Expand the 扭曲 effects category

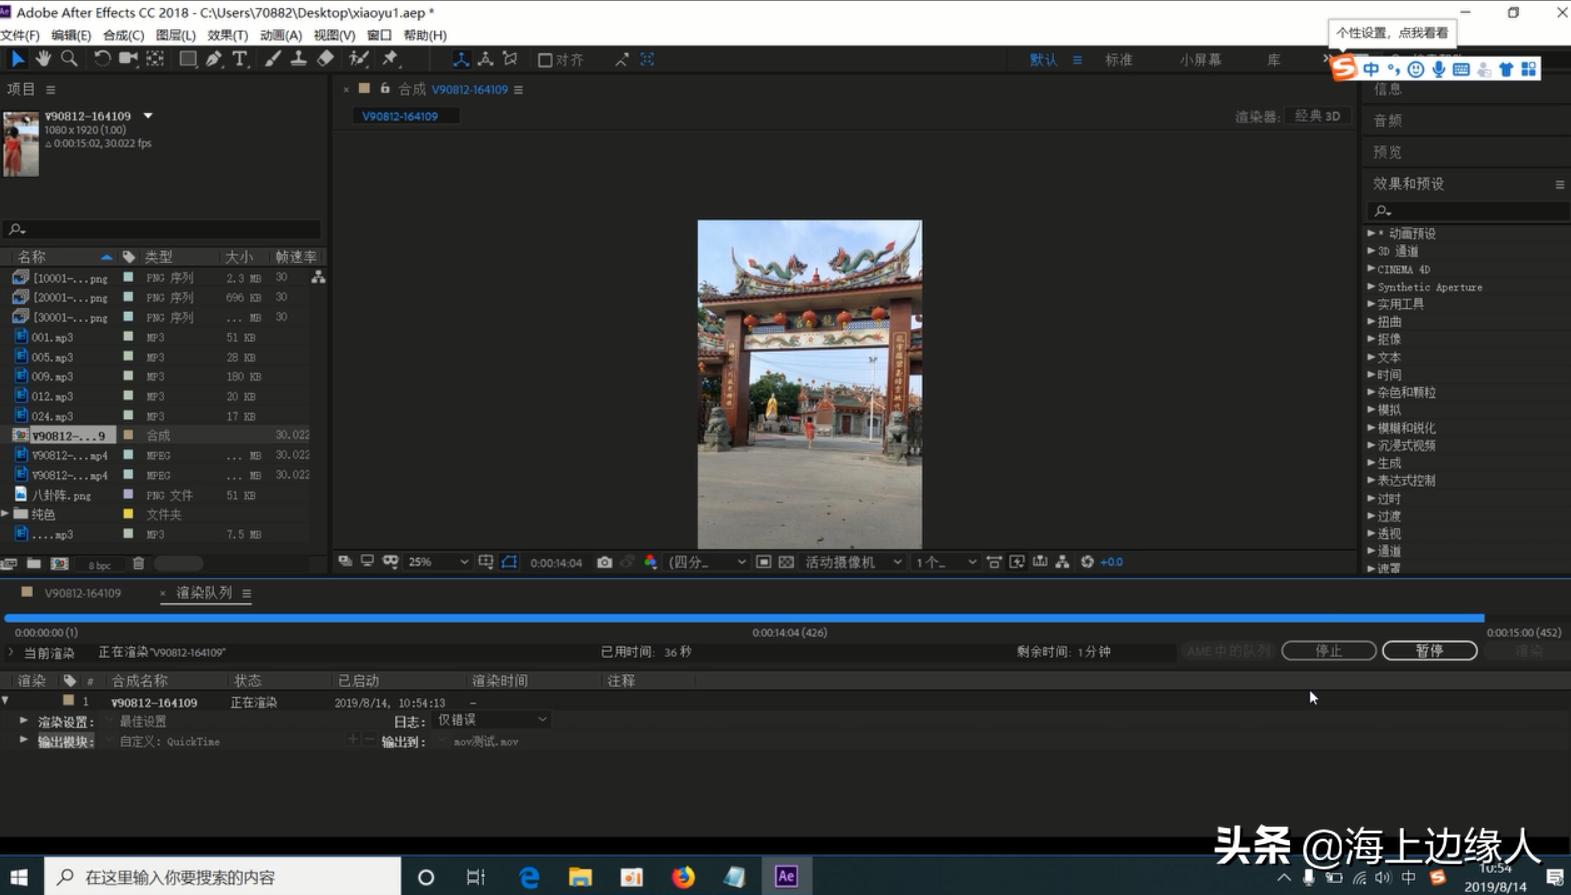point(1371,322)
